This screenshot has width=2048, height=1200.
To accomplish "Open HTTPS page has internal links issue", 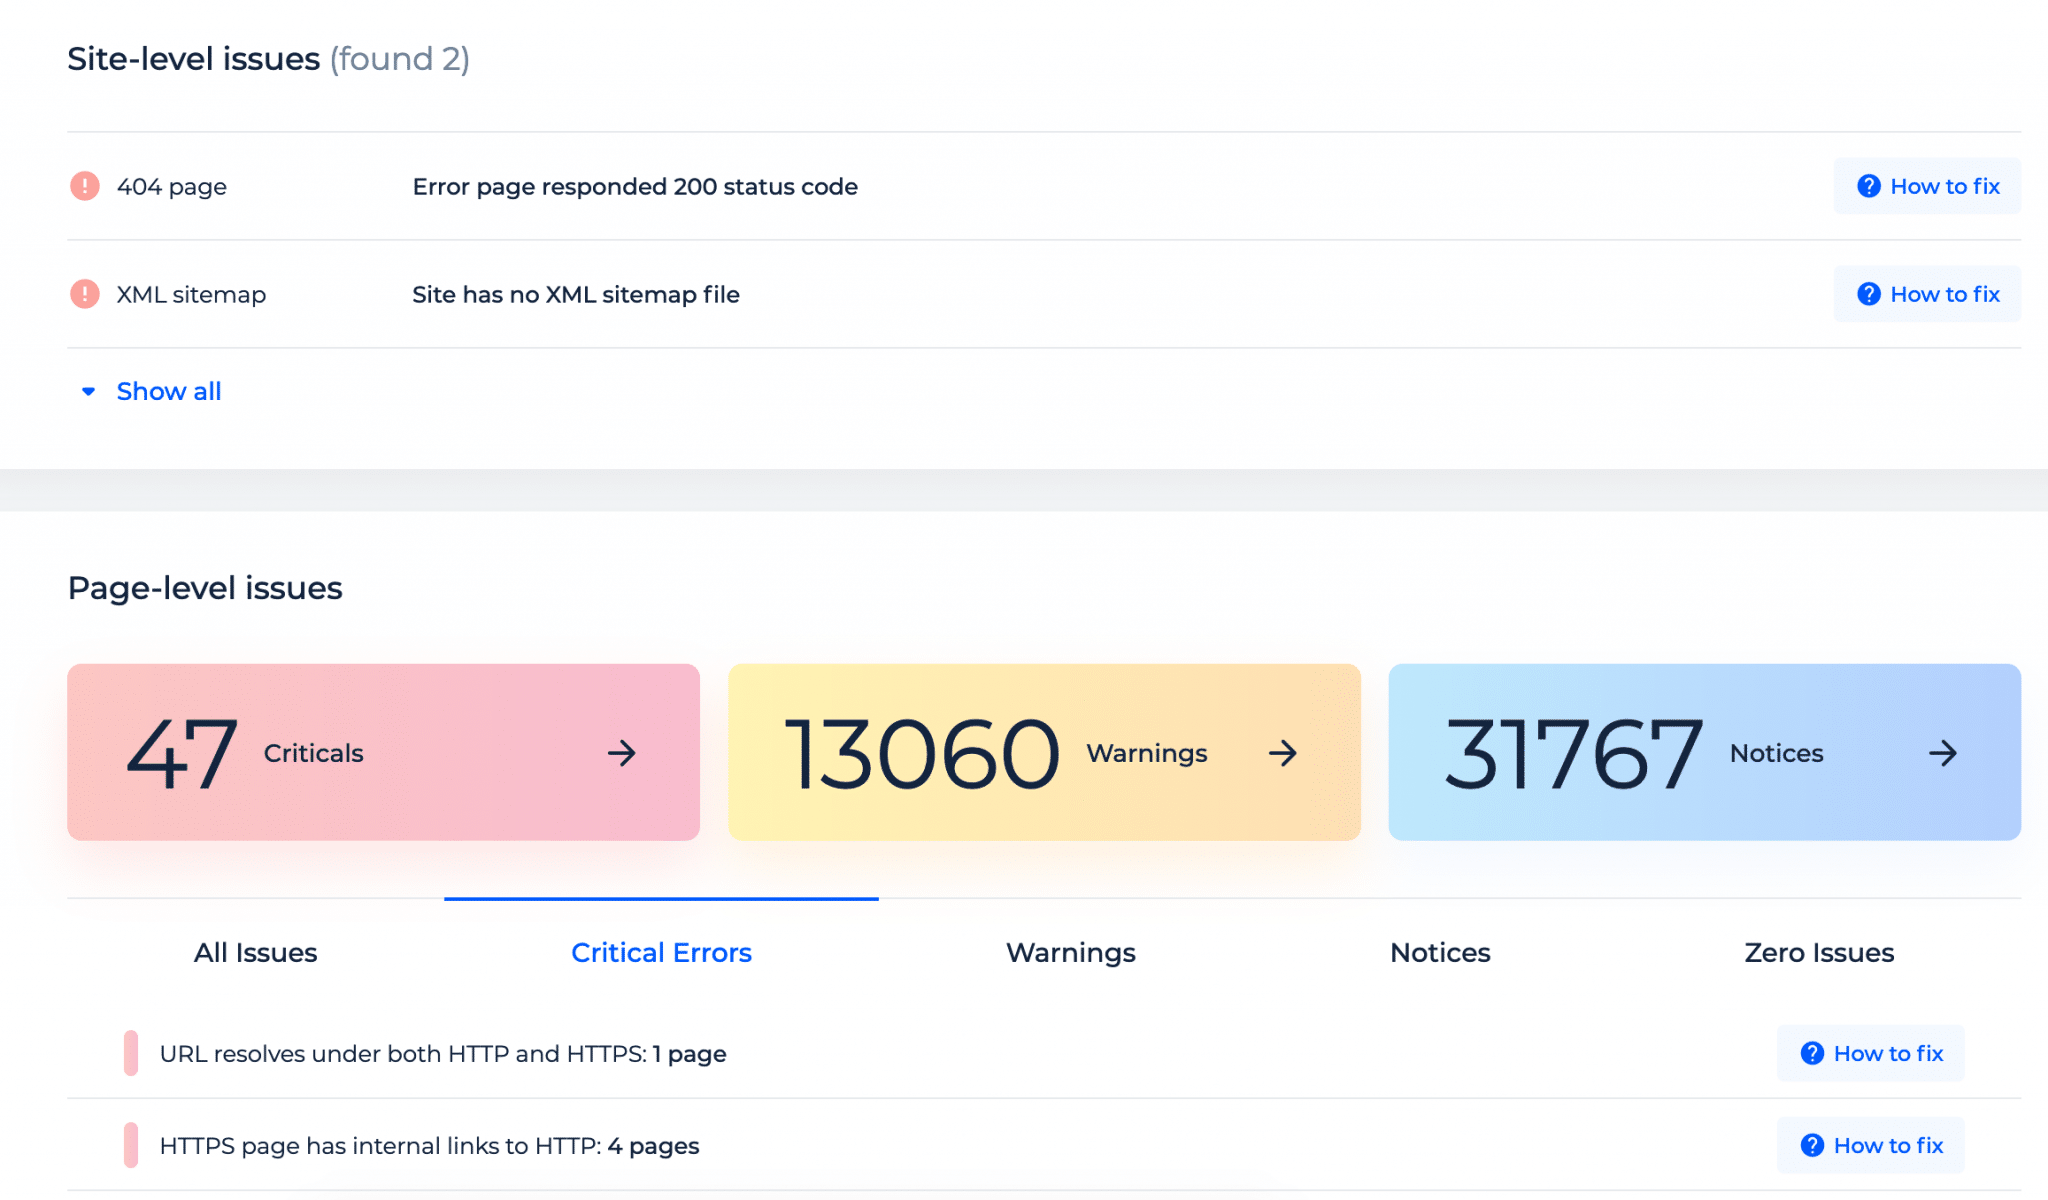I will 429,1146.
